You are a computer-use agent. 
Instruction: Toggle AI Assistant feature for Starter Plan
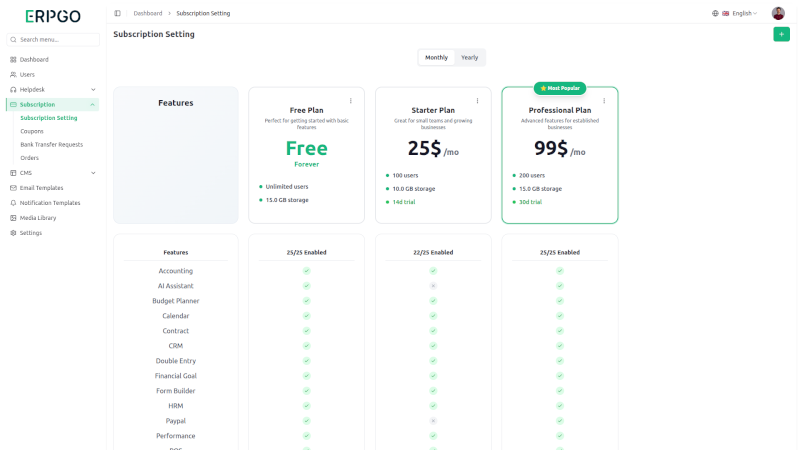coord(433,286)
